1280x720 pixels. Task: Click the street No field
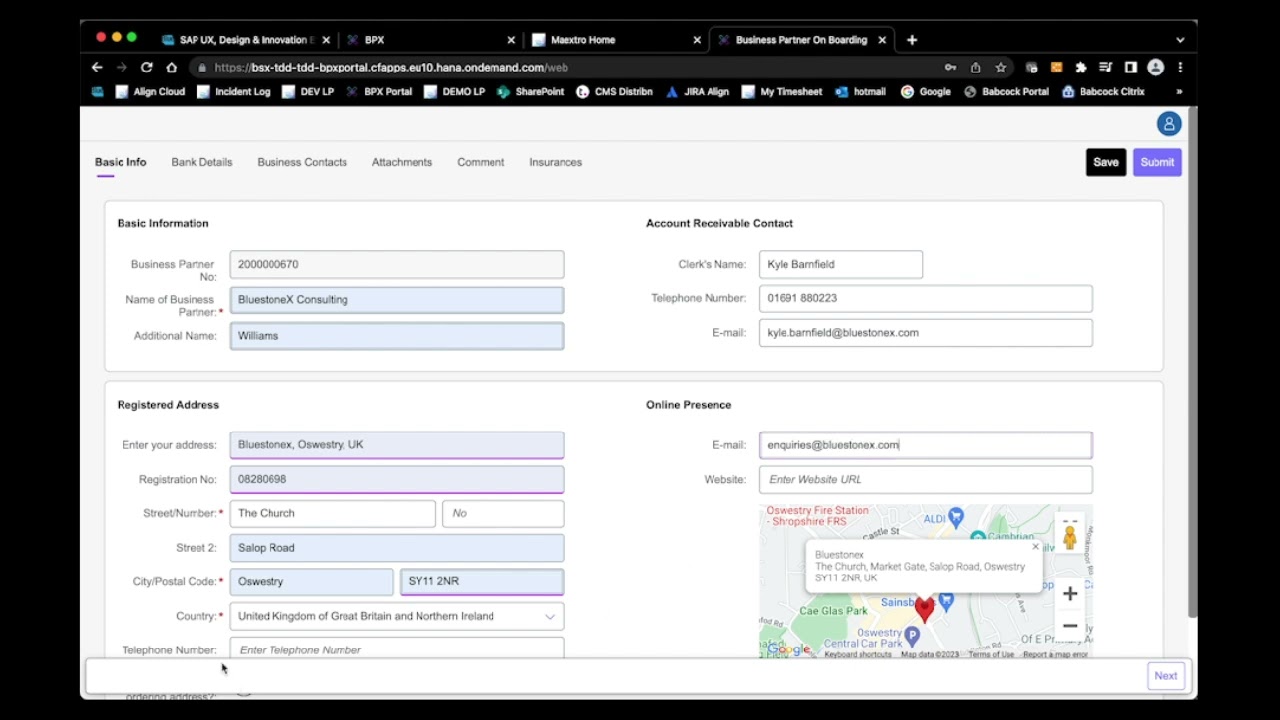503,513
